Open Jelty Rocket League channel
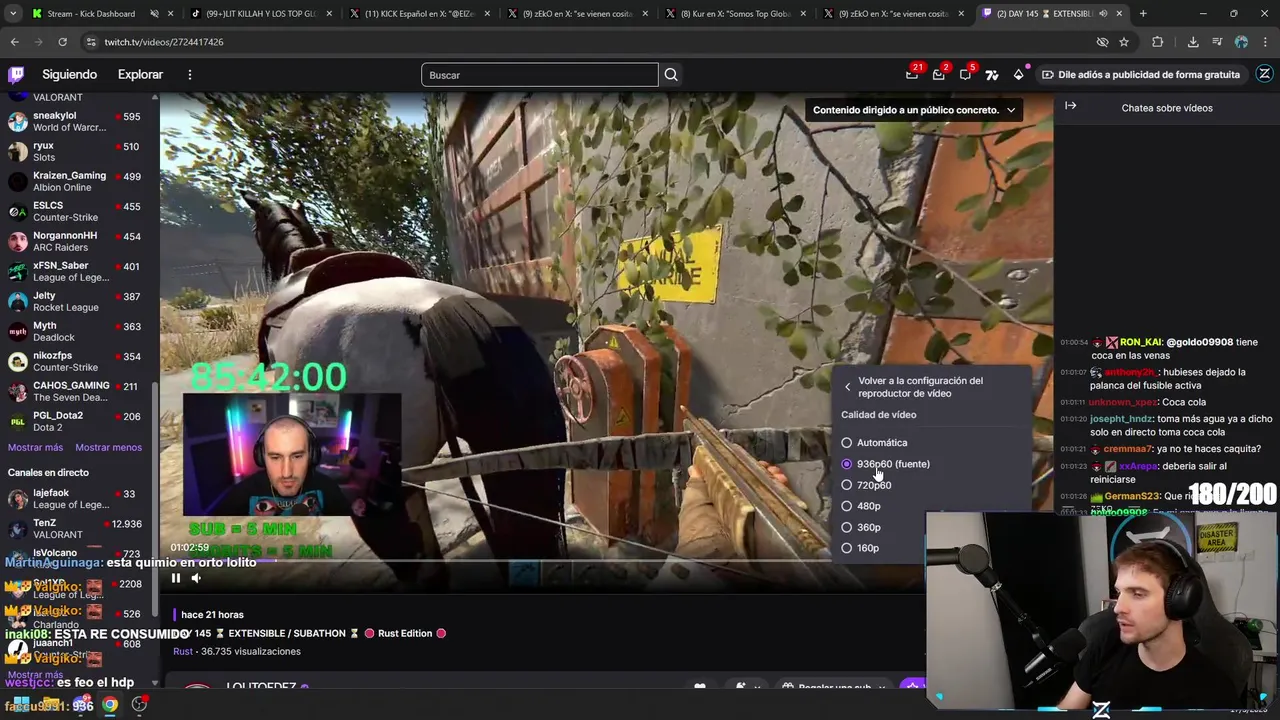This screenshot has height=720, width=1280. coord(76,302)
